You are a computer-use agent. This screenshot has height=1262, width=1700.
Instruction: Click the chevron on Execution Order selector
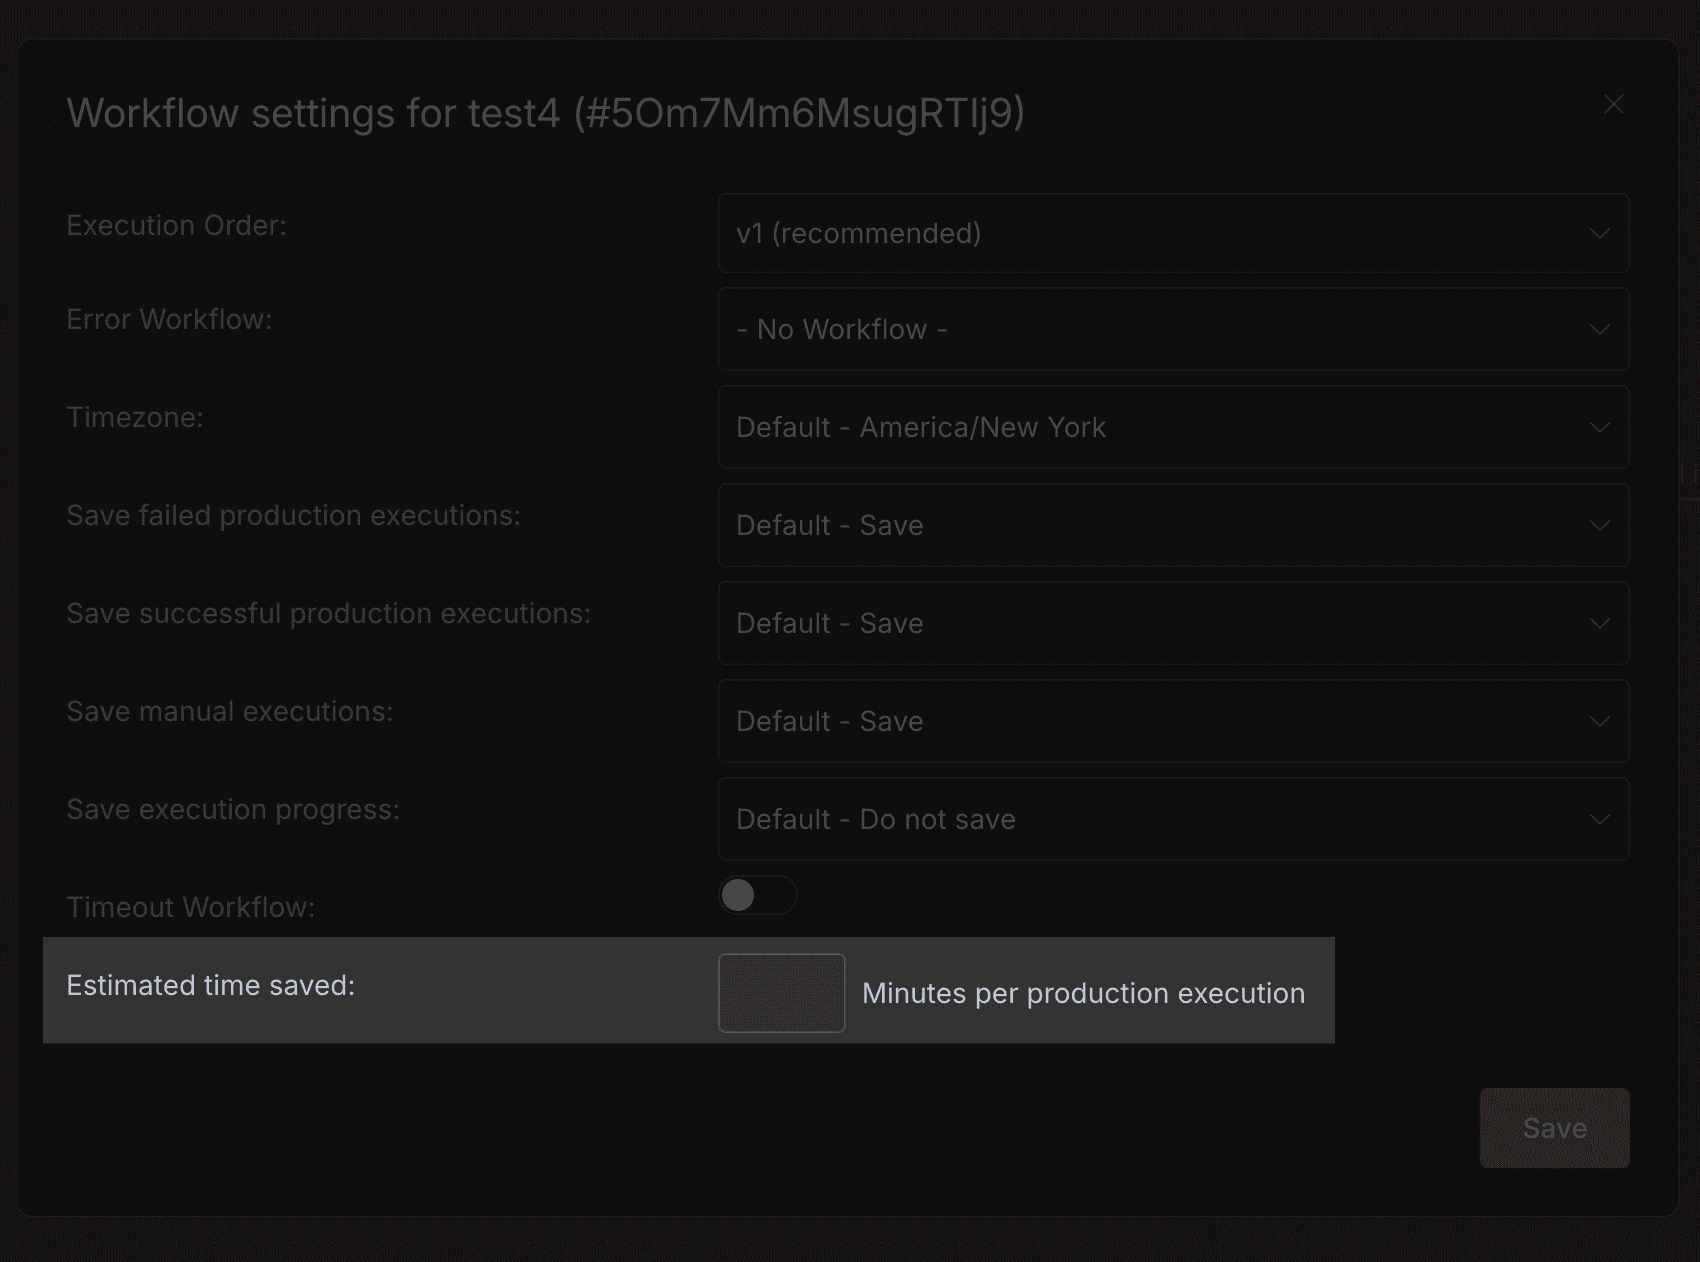coord(1600,233)
